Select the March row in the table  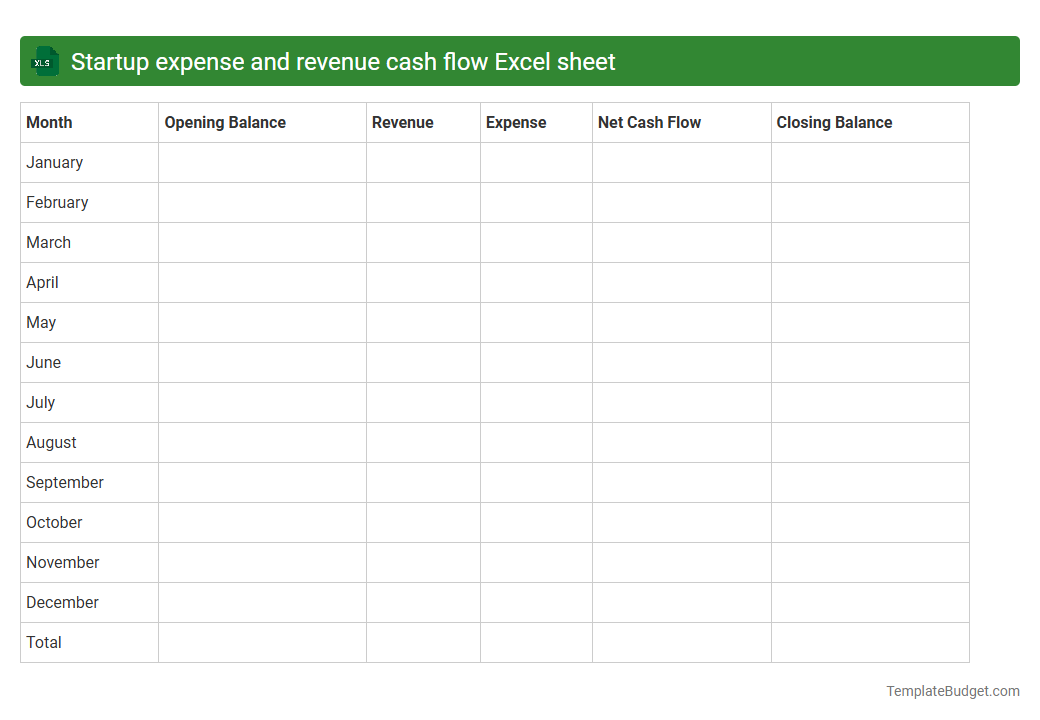click(48, 242)
